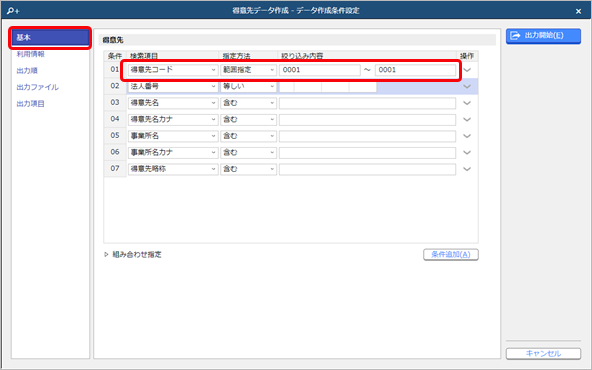Close the data creation dialog

(x=578, y=11)
